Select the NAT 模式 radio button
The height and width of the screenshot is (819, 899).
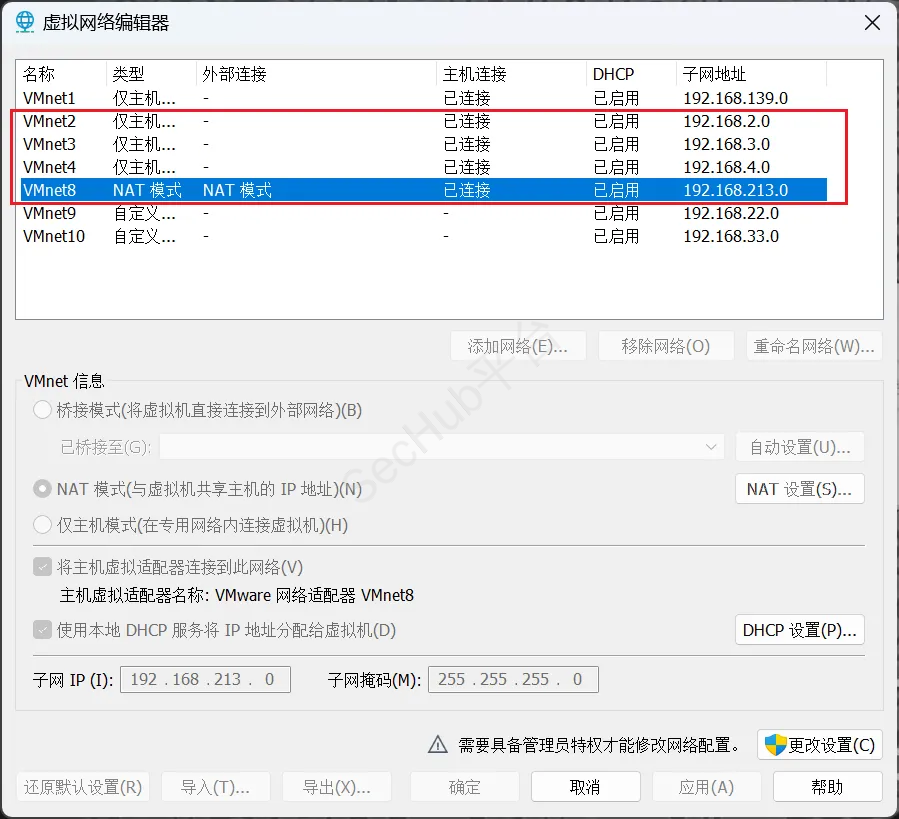pos(42,489)
